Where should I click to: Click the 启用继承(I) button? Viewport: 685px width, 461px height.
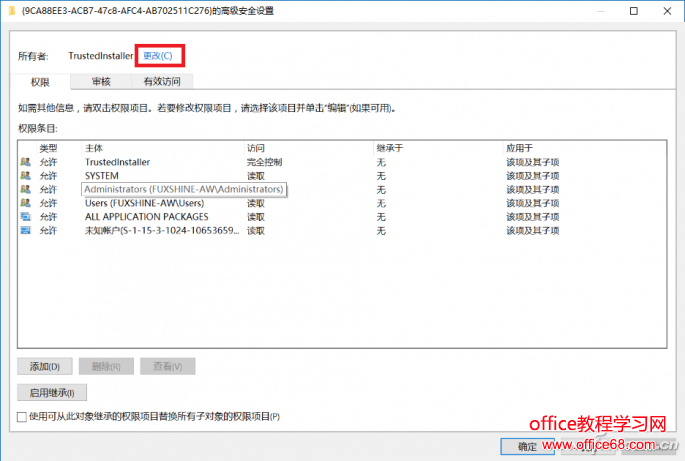point(52,392)
